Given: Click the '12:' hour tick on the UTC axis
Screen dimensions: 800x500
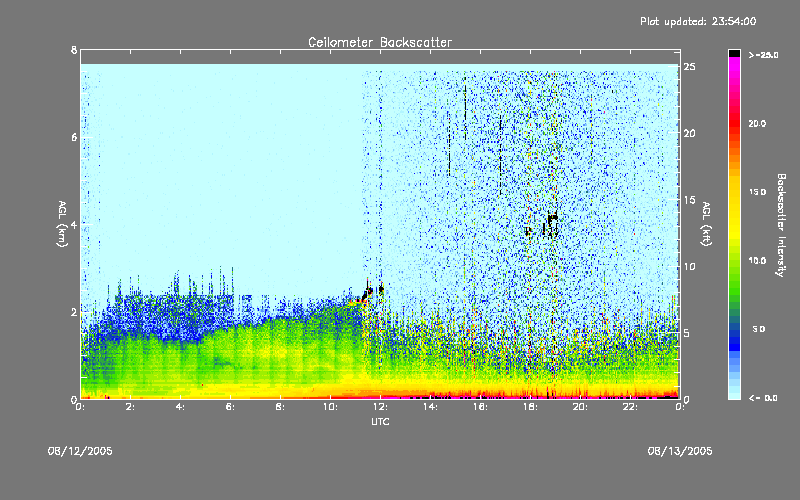Looking at the screenshot, I should coord(381,407).
